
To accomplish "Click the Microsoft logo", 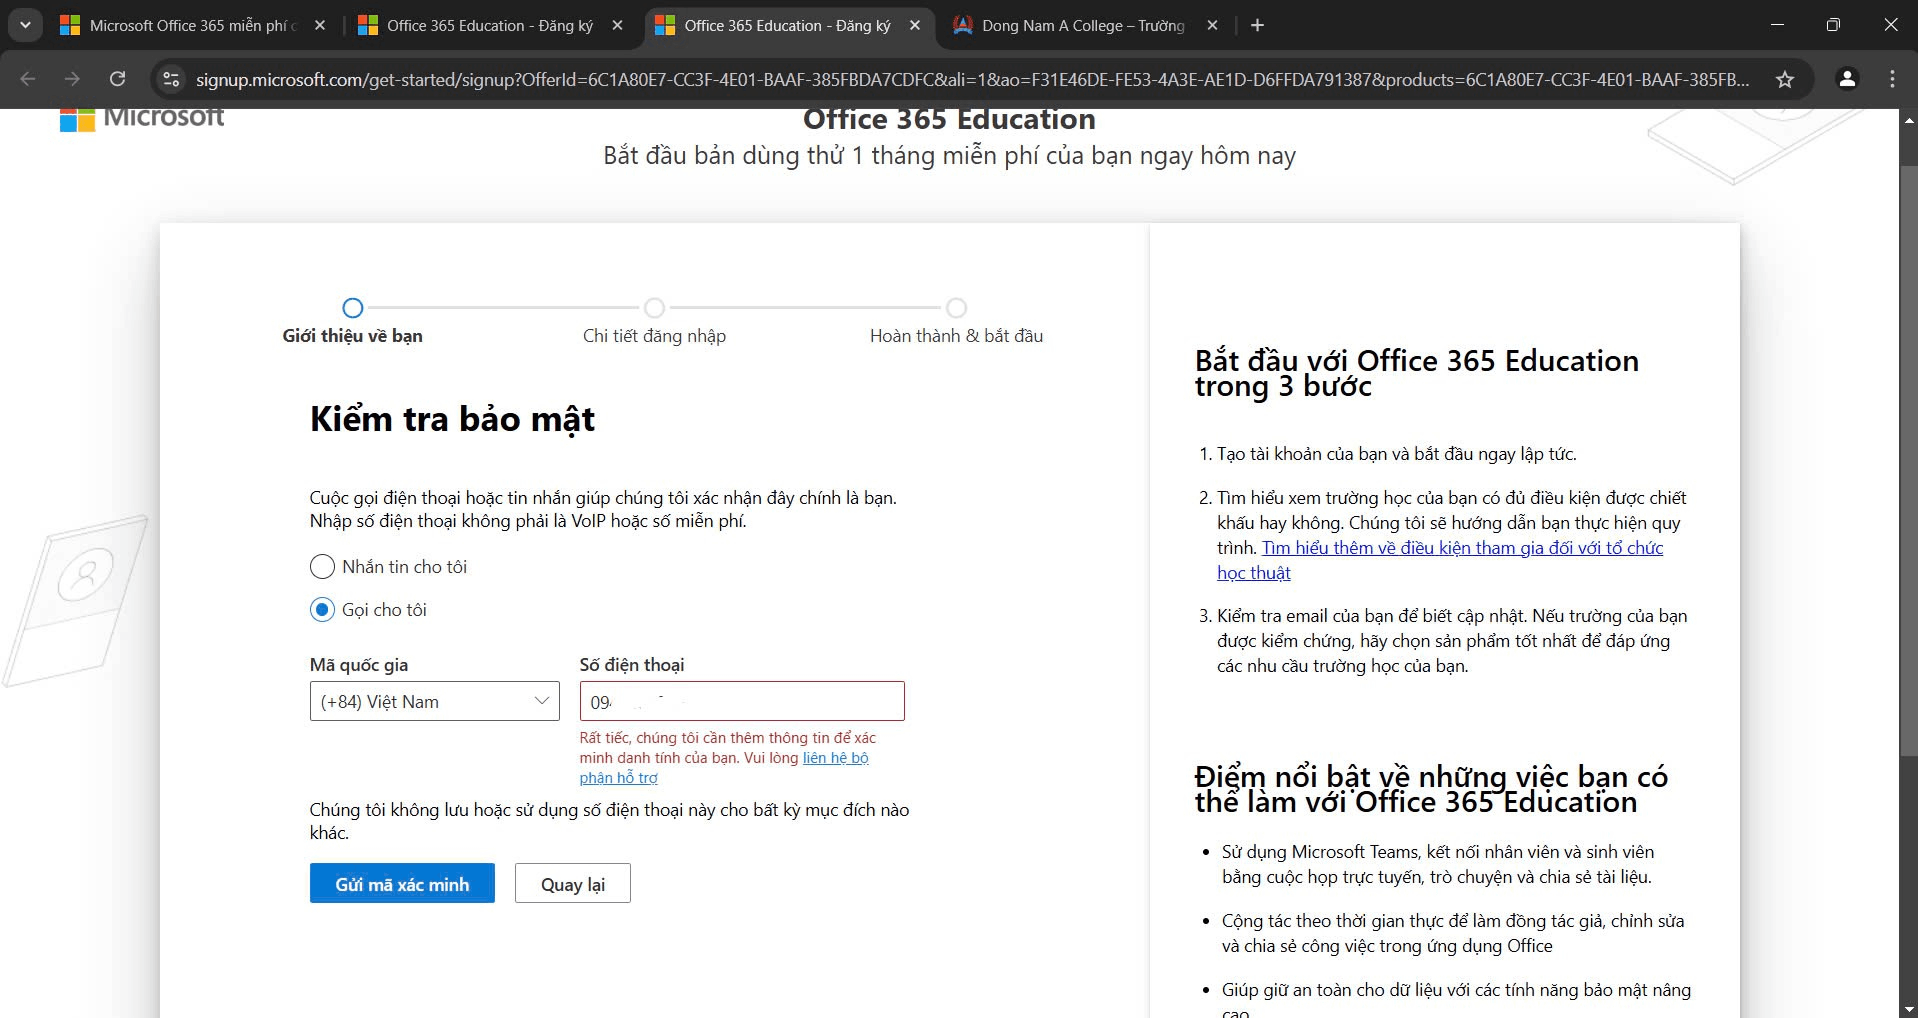I will click(142, 119).
